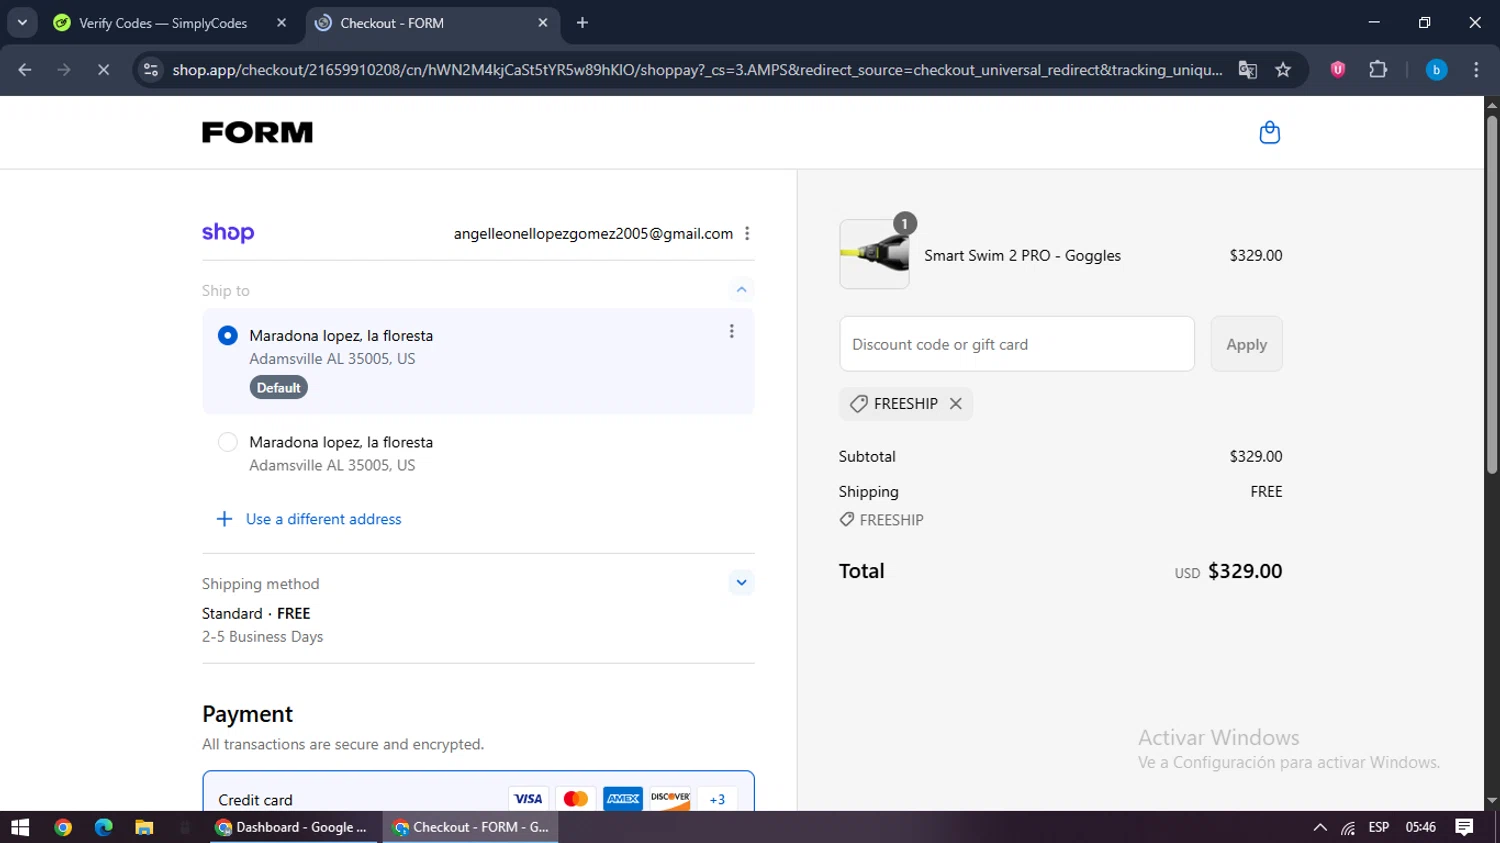Open a new browser tab

coord(582,23)
